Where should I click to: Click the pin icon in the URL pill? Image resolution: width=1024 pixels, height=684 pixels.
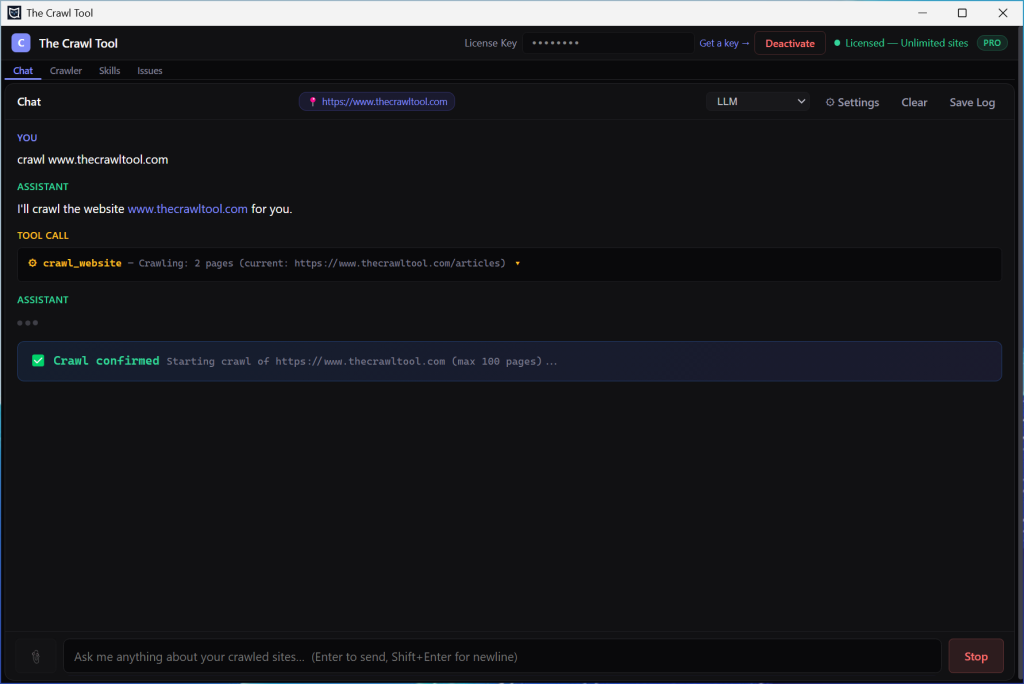click(x=313, y=101)
